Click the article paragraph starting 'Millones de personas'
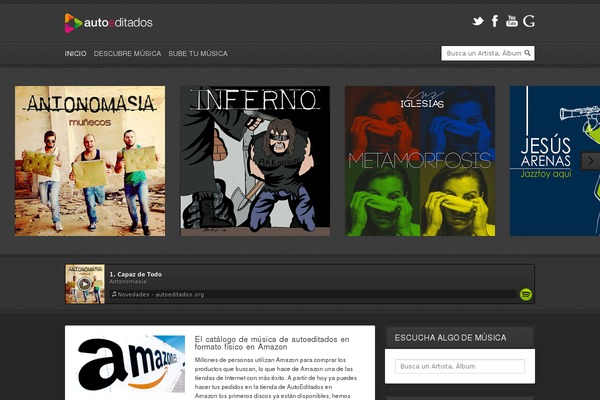This screenshot has width=600, height=400. [276, 378]
